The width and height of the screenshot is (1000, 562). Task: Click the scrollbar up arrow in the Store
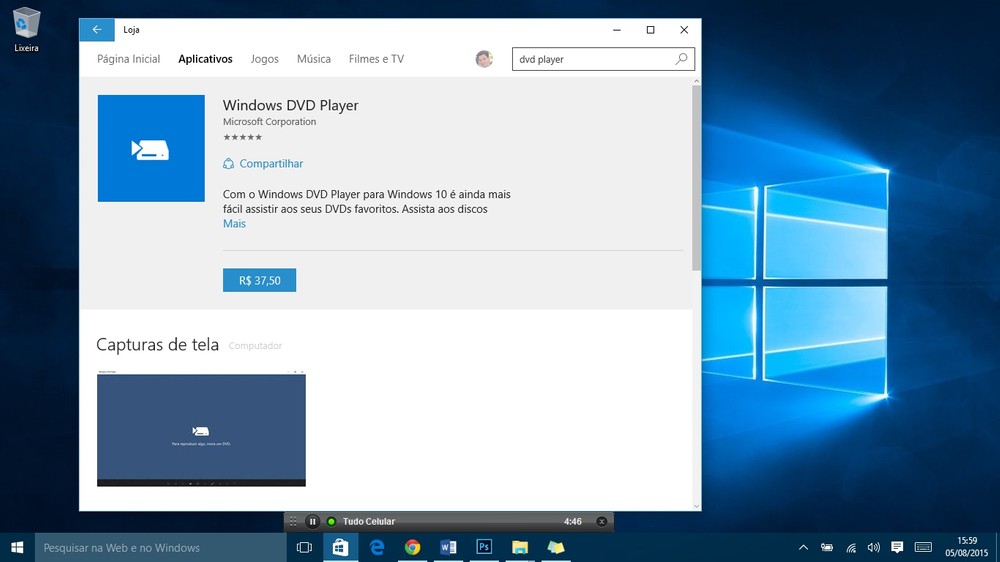pyautogui.click(x=696, y=82)
